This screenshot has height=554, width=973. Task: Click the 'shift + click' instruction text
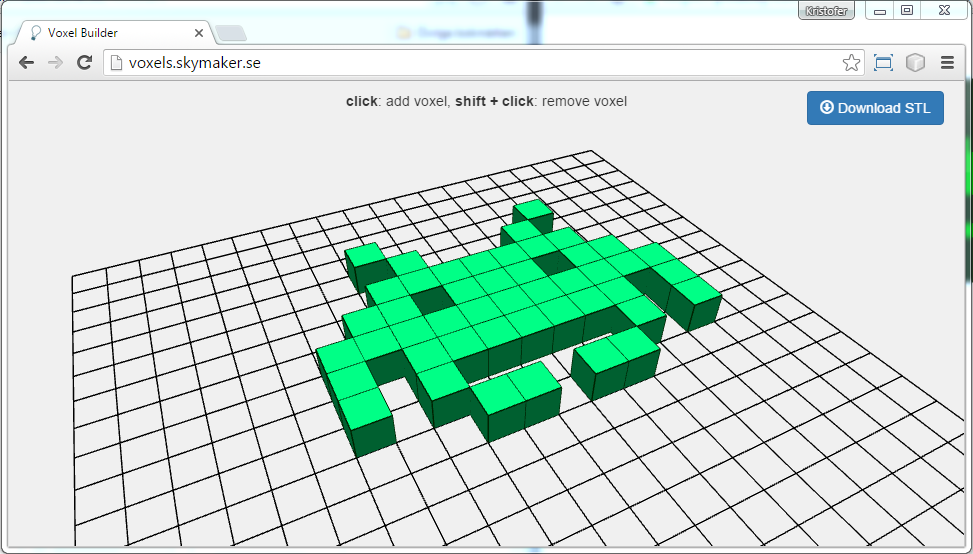tap(494, 101)
